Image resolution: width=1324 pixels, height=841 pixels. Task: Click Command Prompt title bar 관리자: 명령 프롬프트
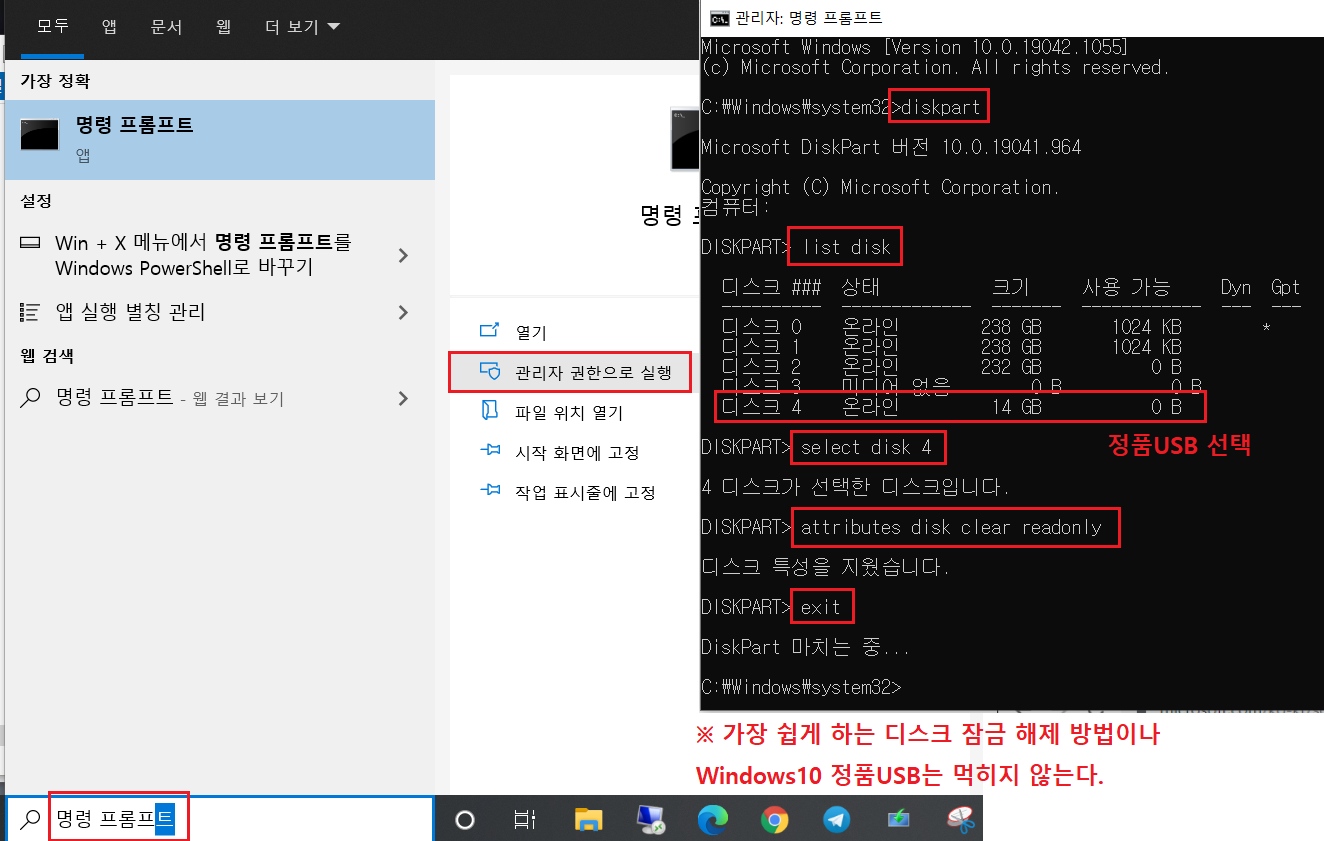point(808,18)
